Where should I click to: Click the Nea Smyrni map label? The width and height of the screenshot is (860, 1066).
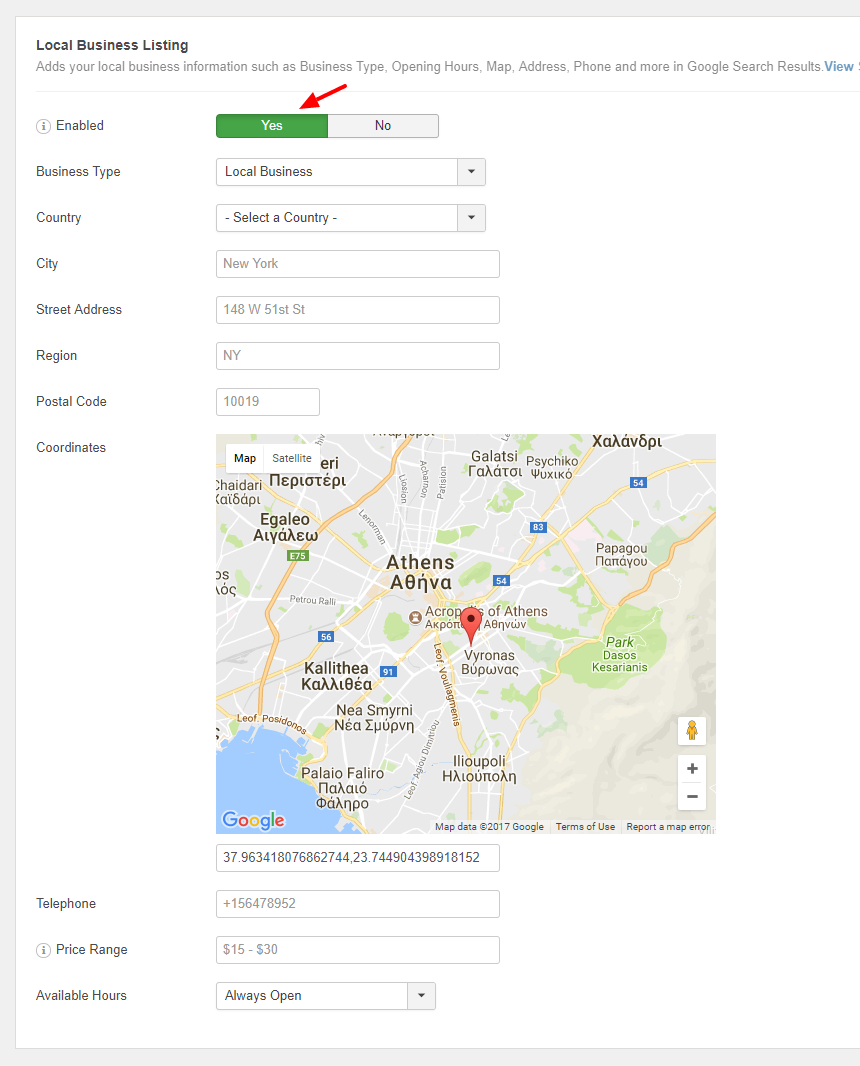point(374,717)
